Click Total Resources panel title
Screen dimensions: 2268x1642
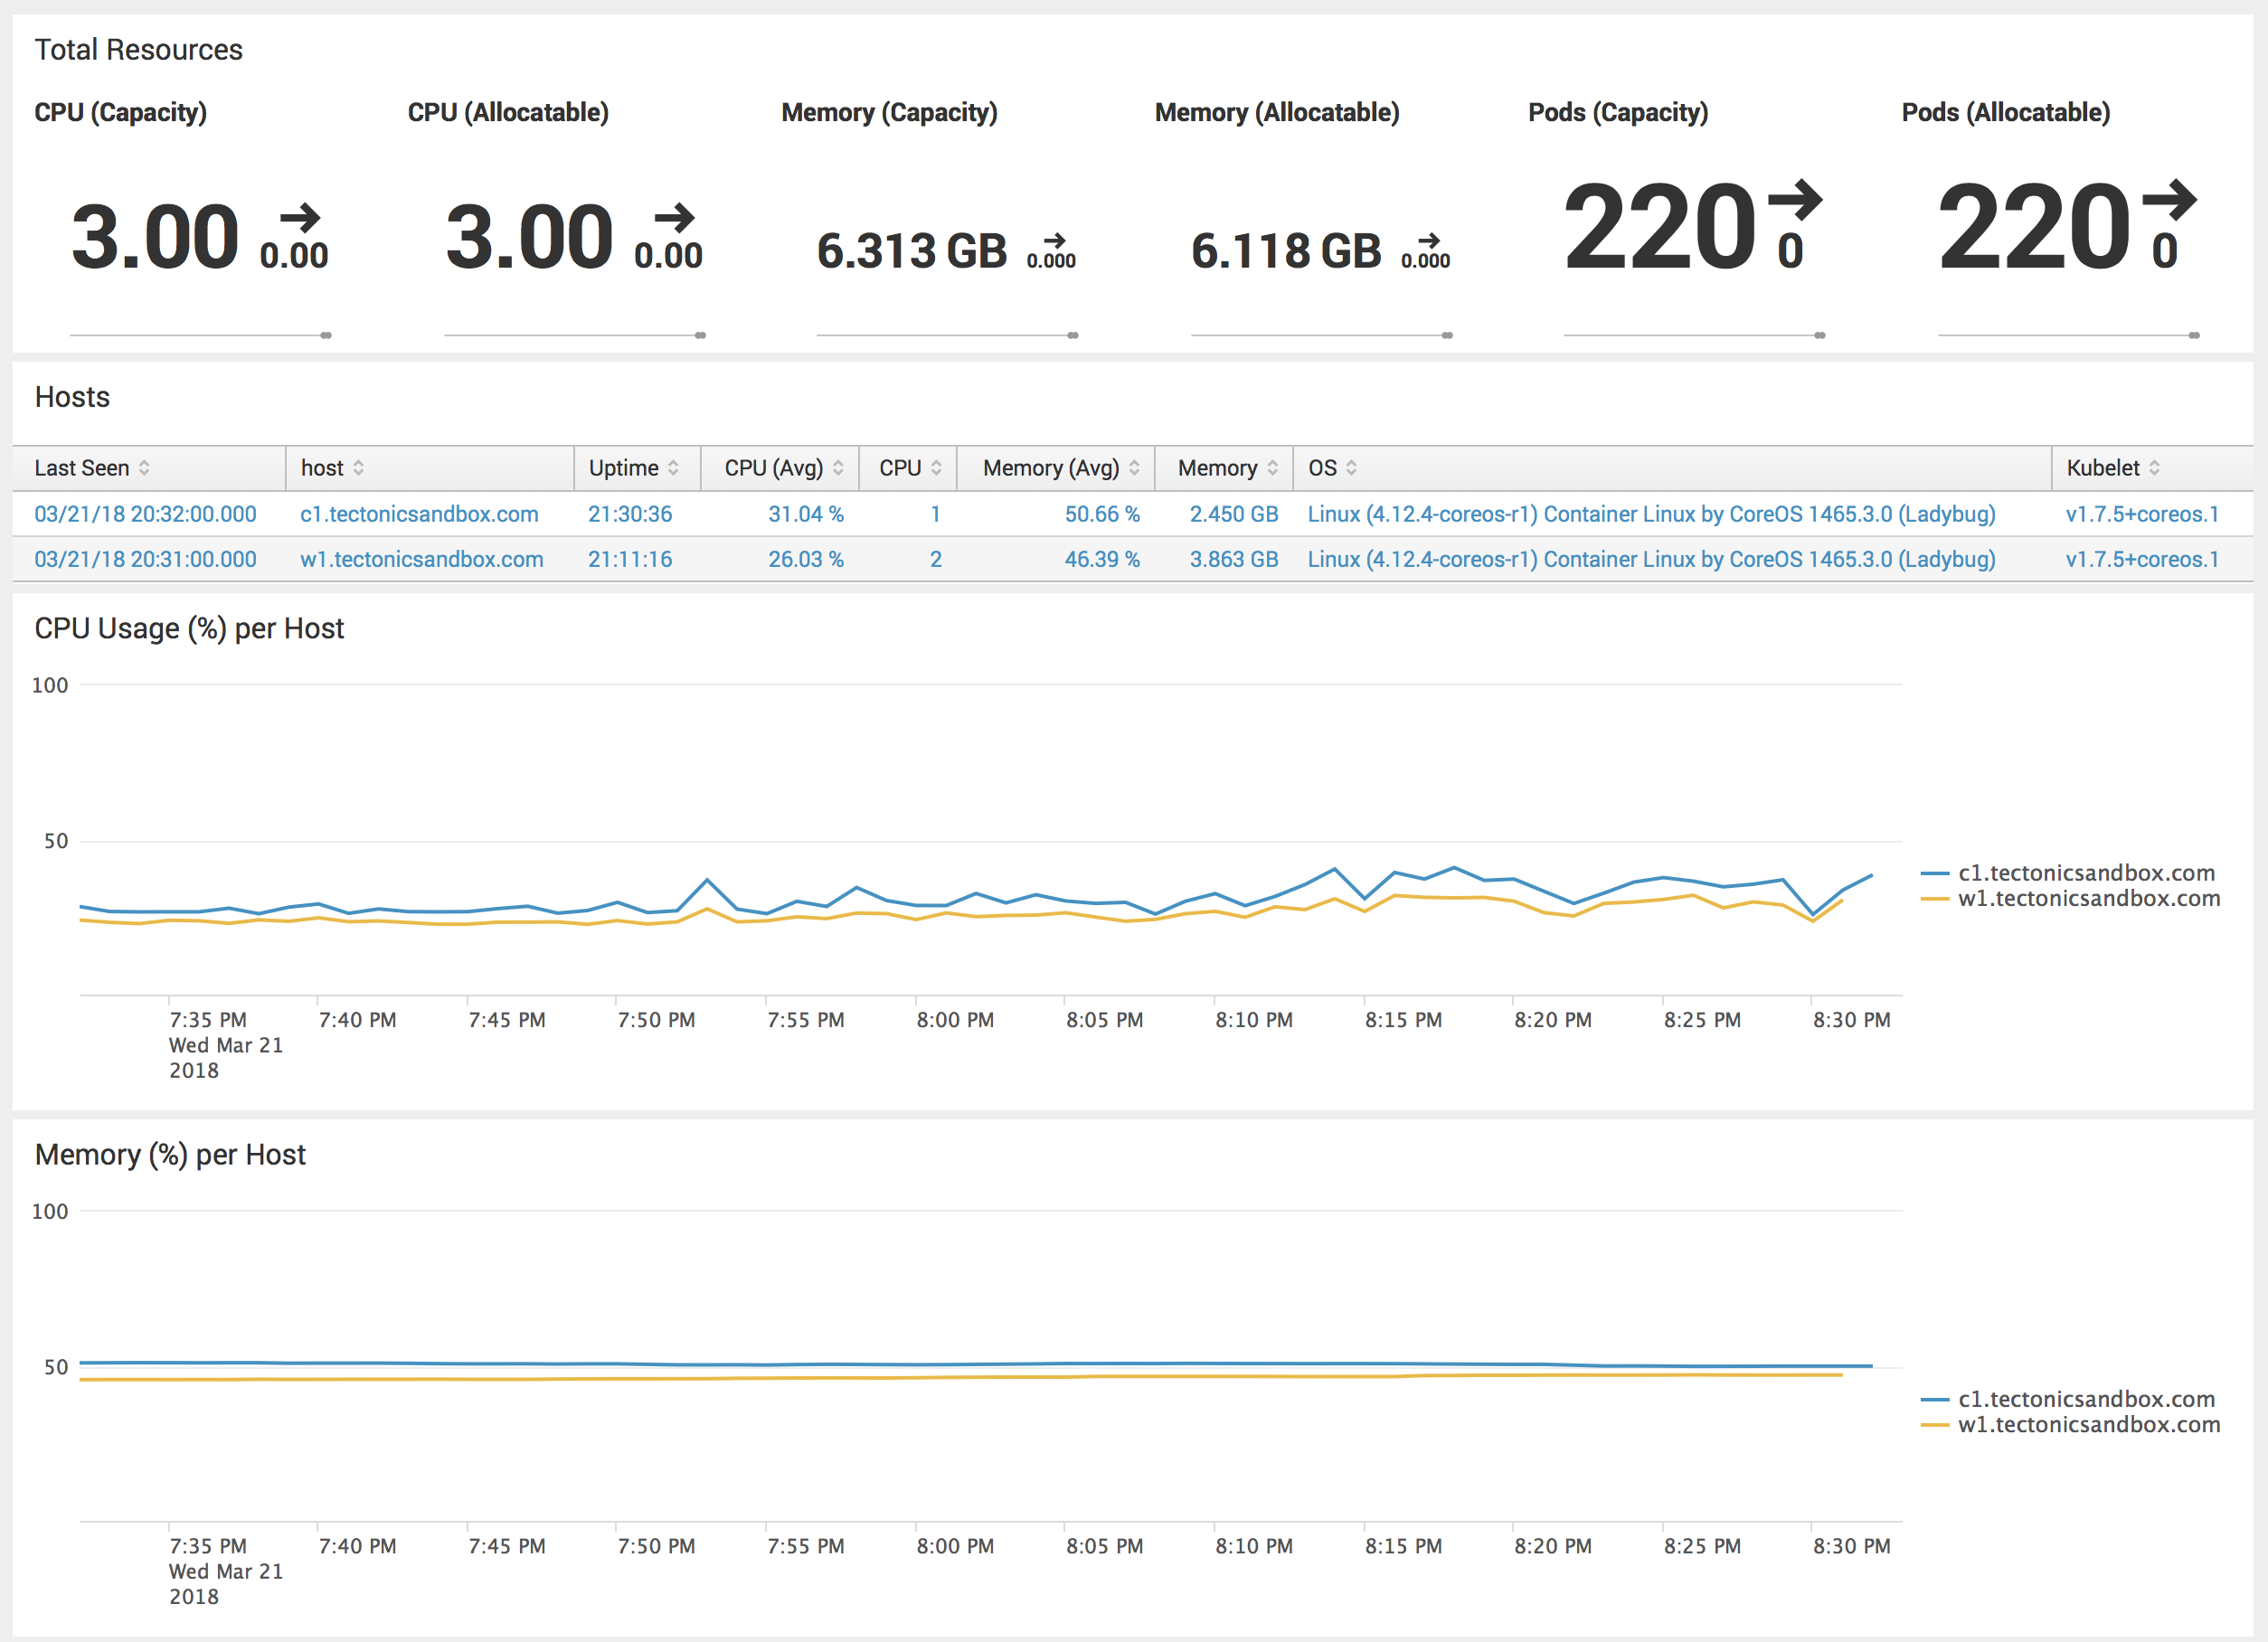(x=139, y=50)
